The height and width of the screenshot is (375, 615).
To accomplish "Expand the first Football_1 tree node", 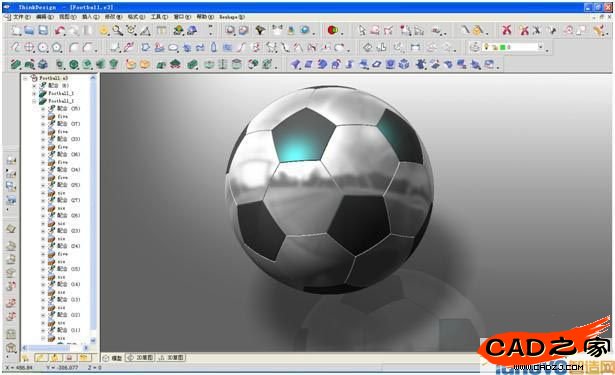I will (x=34, y=93).
